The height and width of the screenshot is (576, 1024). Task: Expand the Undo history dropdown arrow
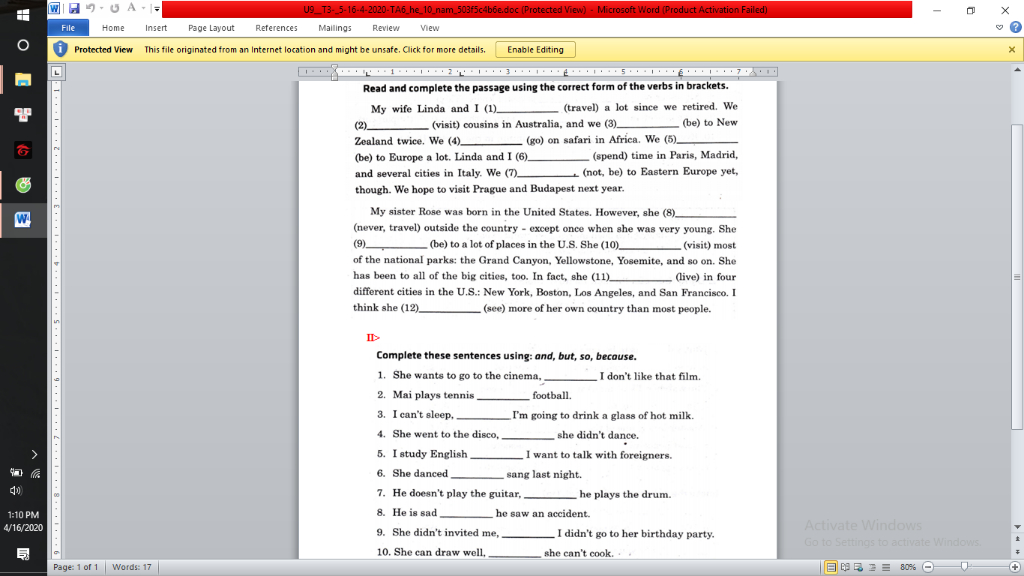(x=102, y=8)
